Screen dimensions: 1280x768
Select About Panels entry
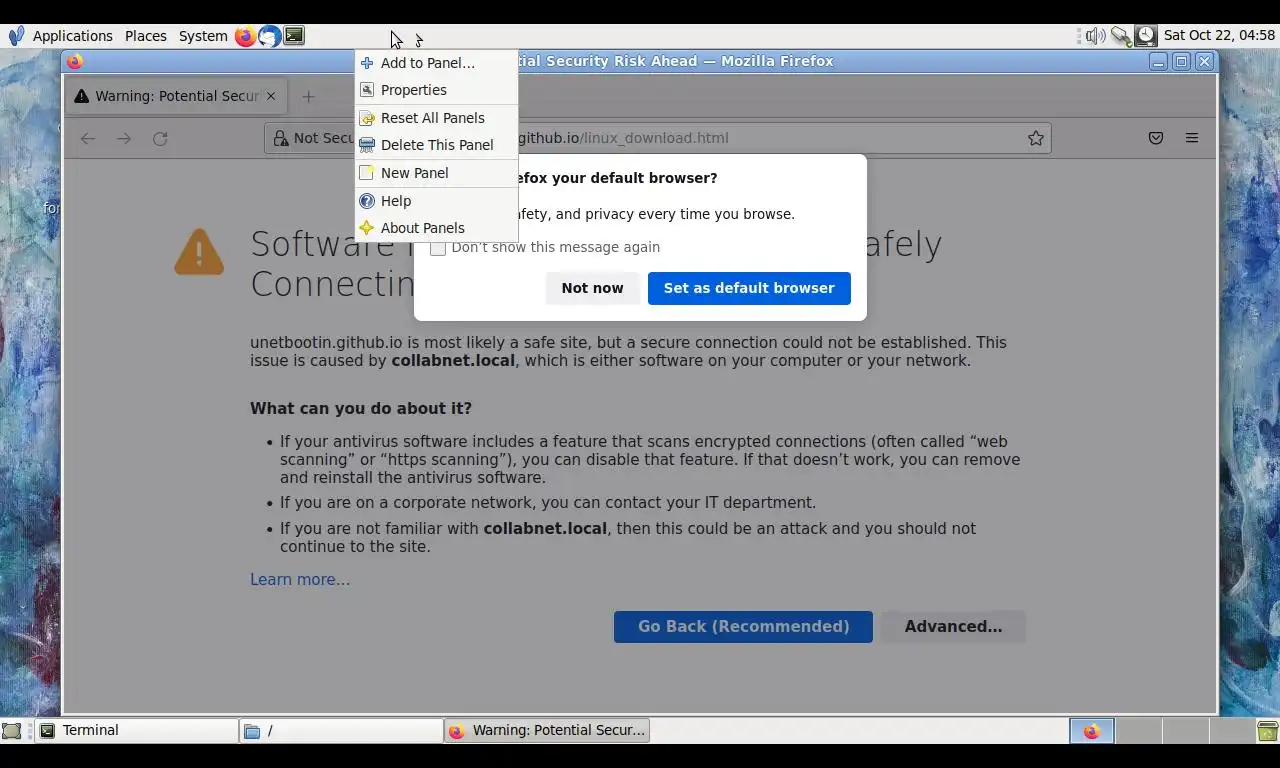click(x=437, y=228)
